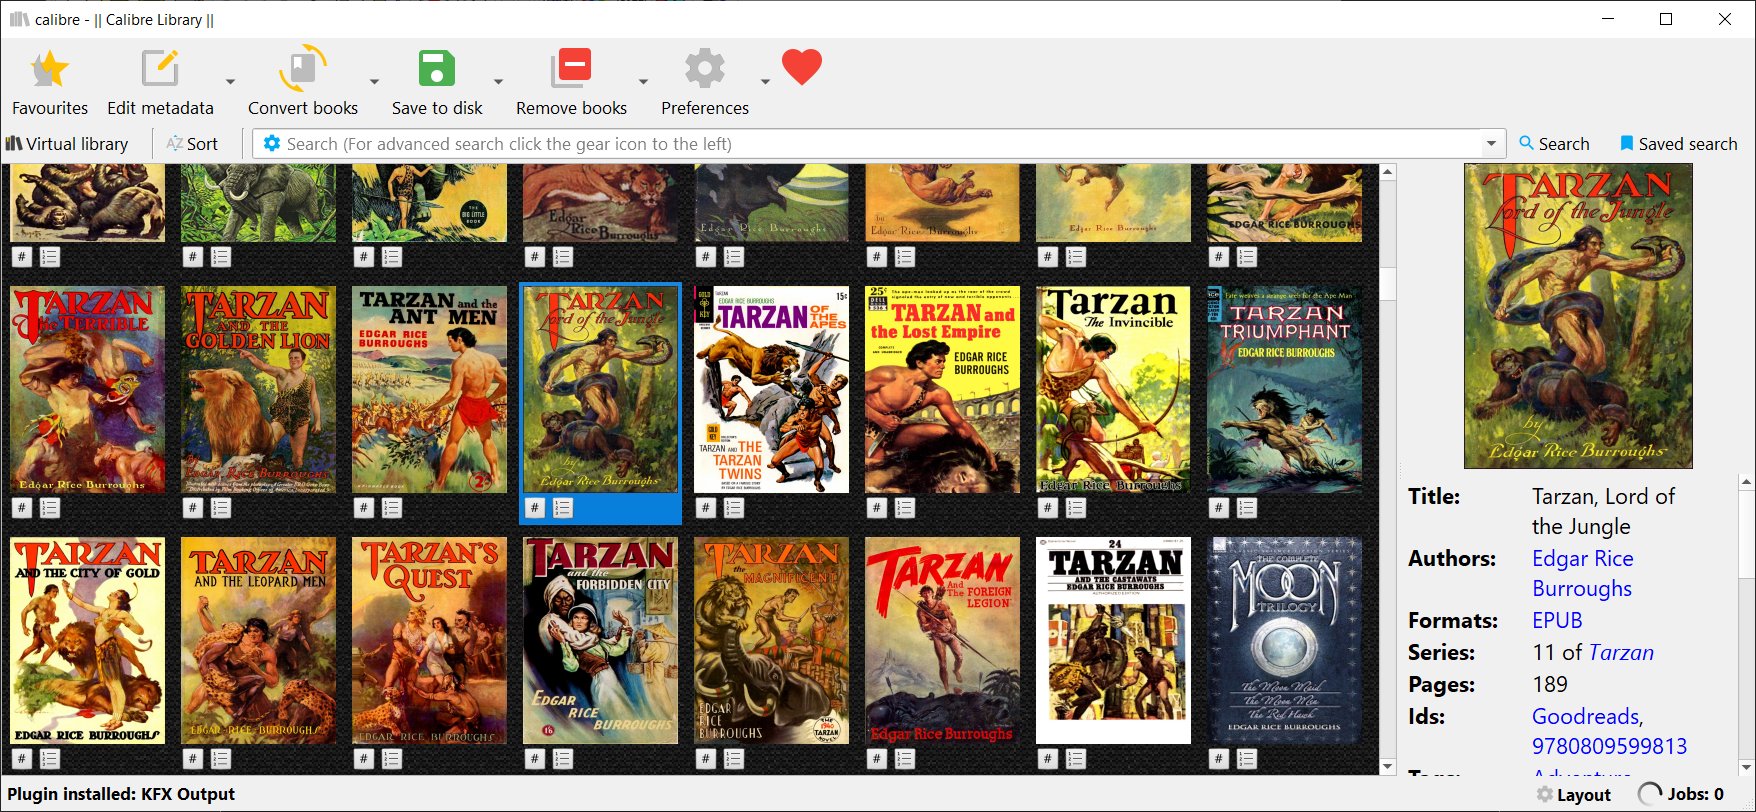The height and width of the screenshot is (812, 1756).
Task: Click status text 'Plugin installed: KFX Output'
Action: [x=121, y=795]
